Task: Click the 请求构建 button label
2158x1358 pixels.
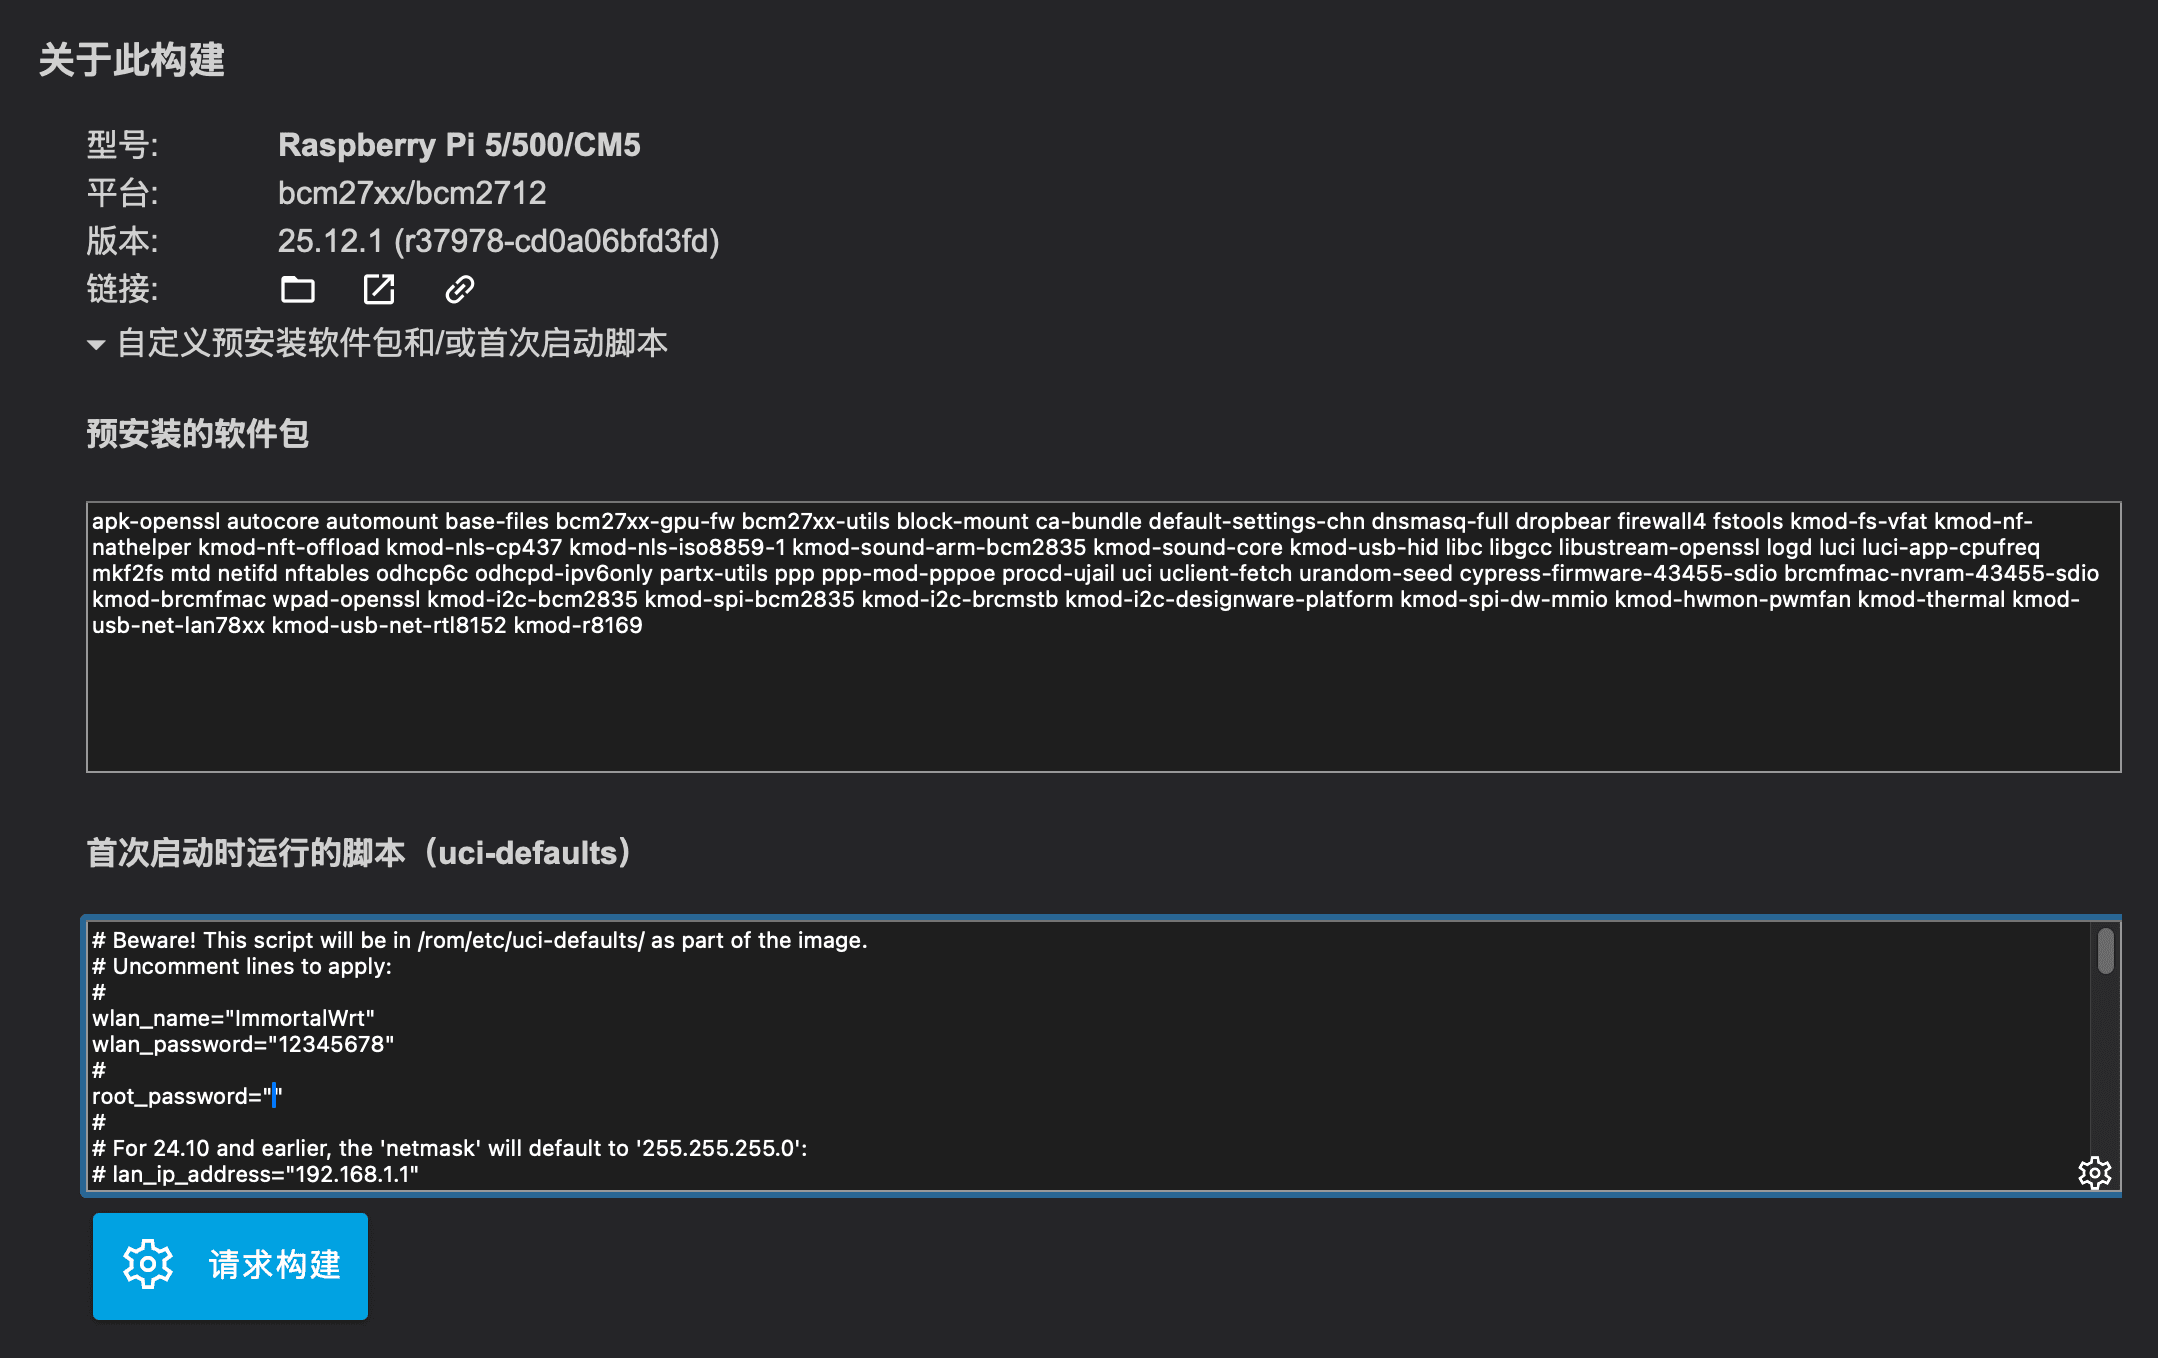Action: click(x=275, y=1265)
